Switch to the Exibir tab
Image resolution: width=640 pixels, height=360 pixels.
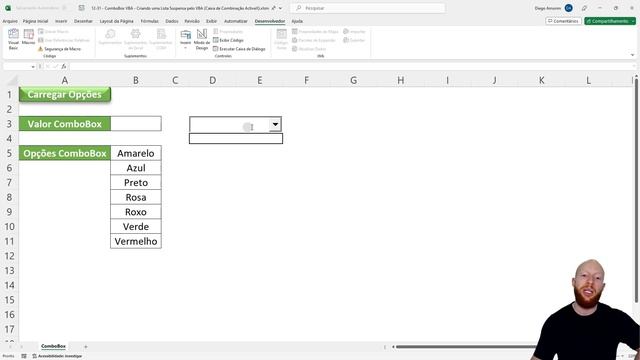click(x=211, y=21)
